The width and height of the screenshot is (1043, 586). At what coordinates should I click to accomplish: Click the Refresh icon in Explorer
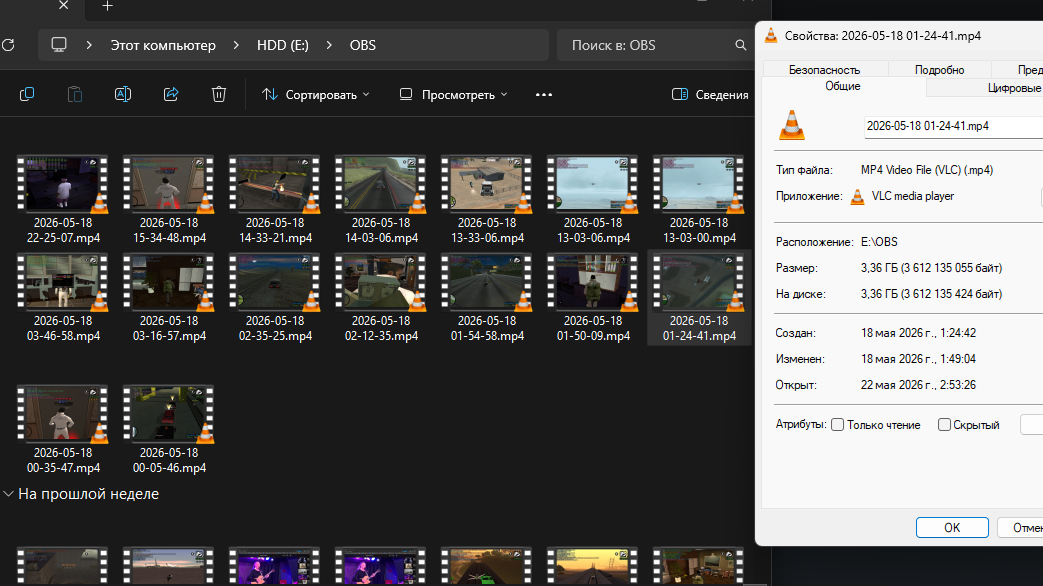pyautogui.click(x=8, y=45)
